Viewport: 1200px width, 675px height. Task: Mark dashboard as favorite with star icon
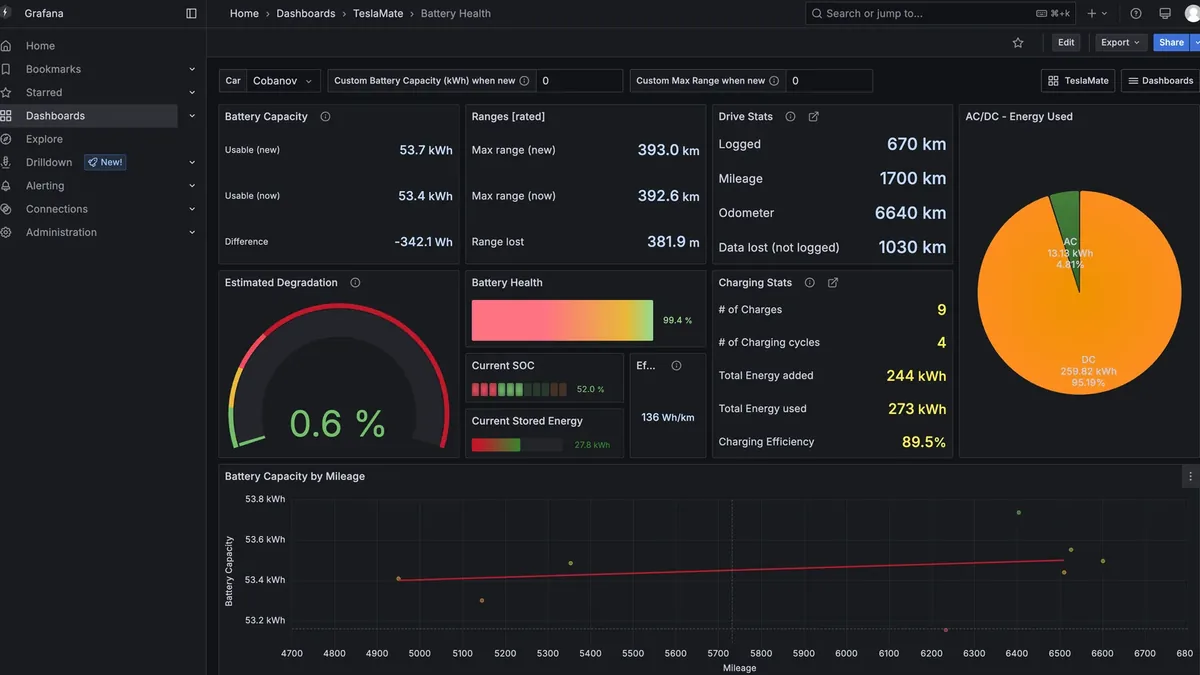tap(1018, 43)
